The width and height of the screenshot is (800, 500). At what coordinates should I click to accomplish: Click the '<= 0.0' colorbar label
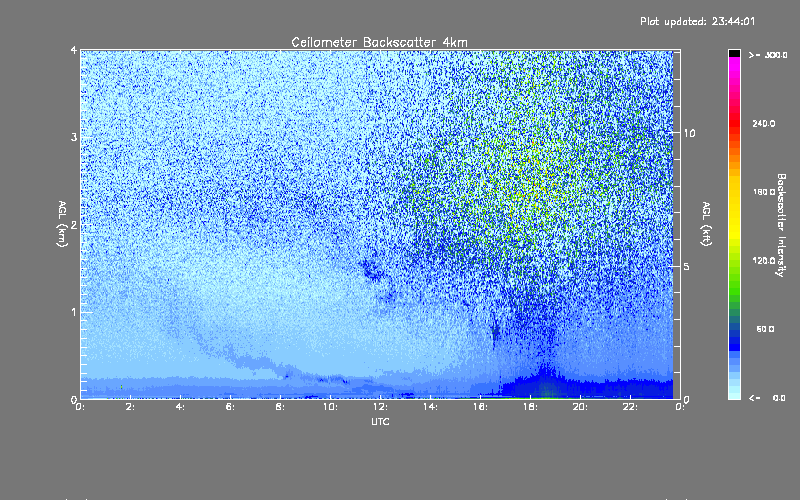tap(767, 398)
